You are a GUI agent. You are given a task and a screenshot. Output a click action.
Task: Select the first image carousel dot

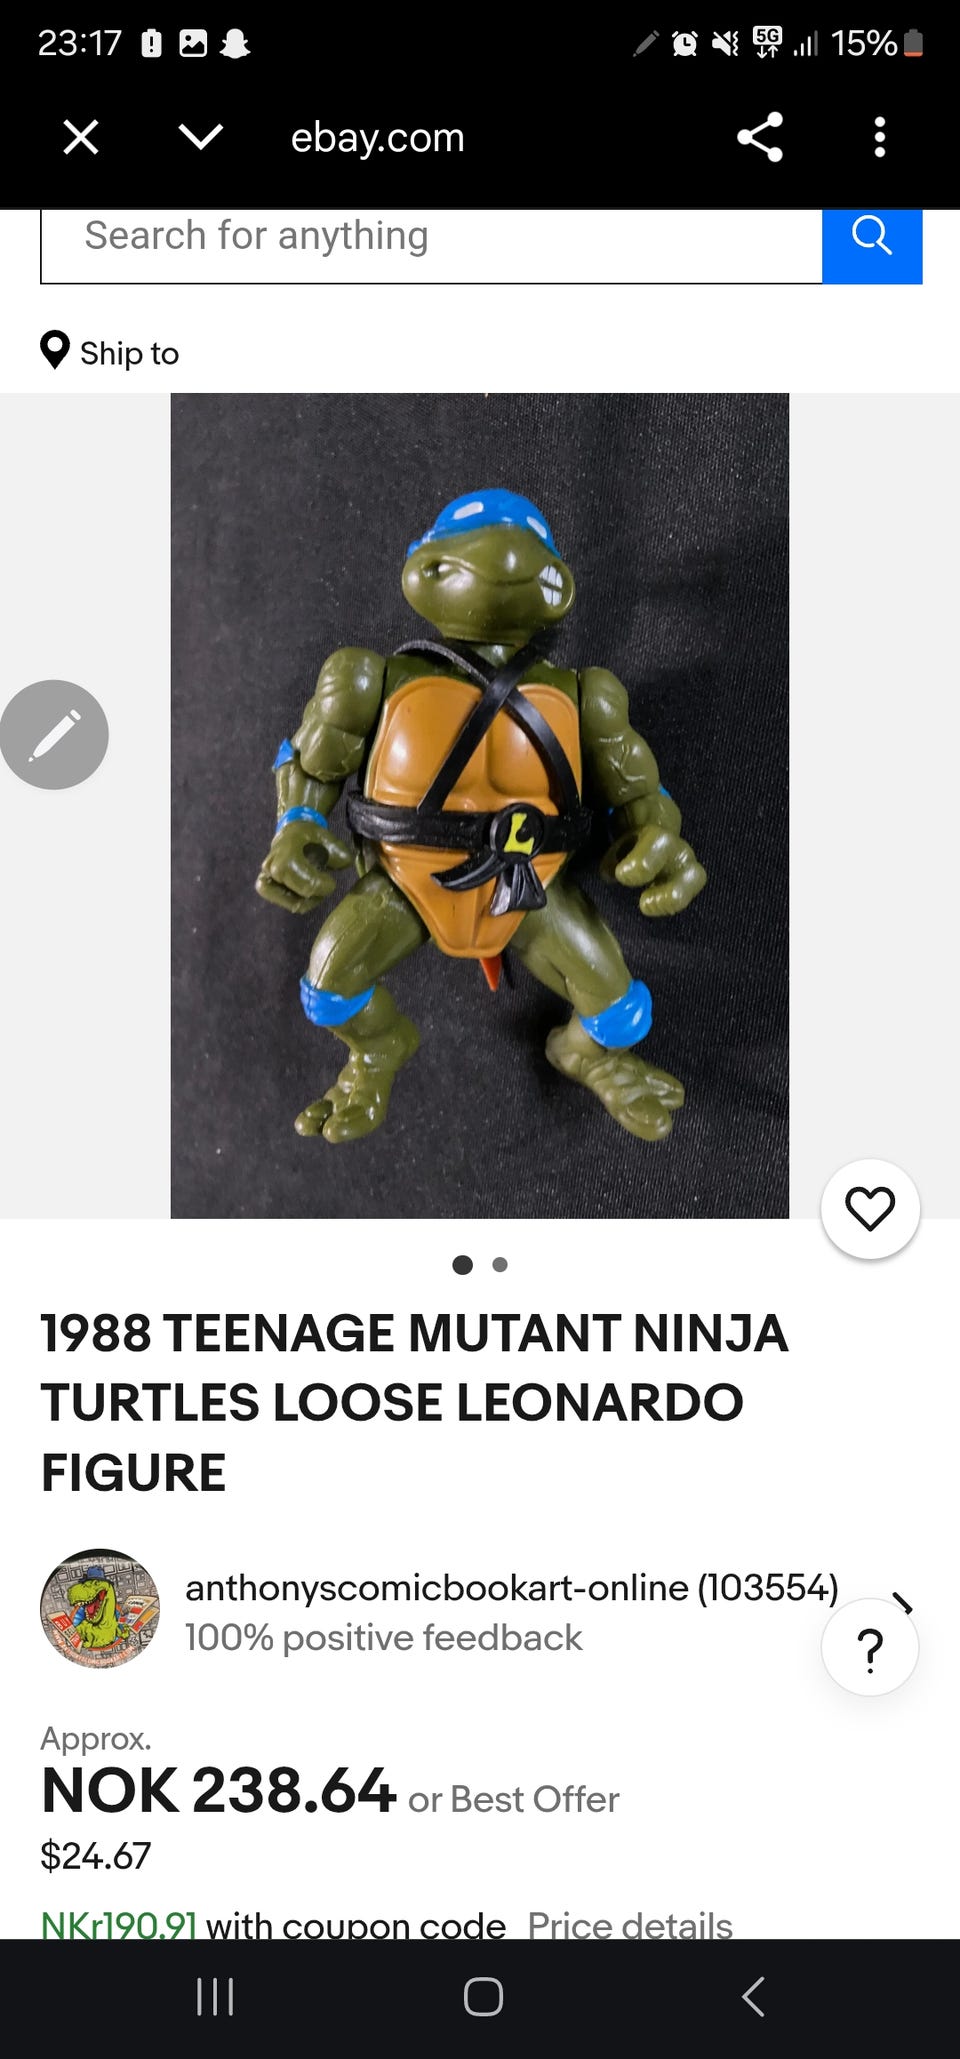point(462,1265)
